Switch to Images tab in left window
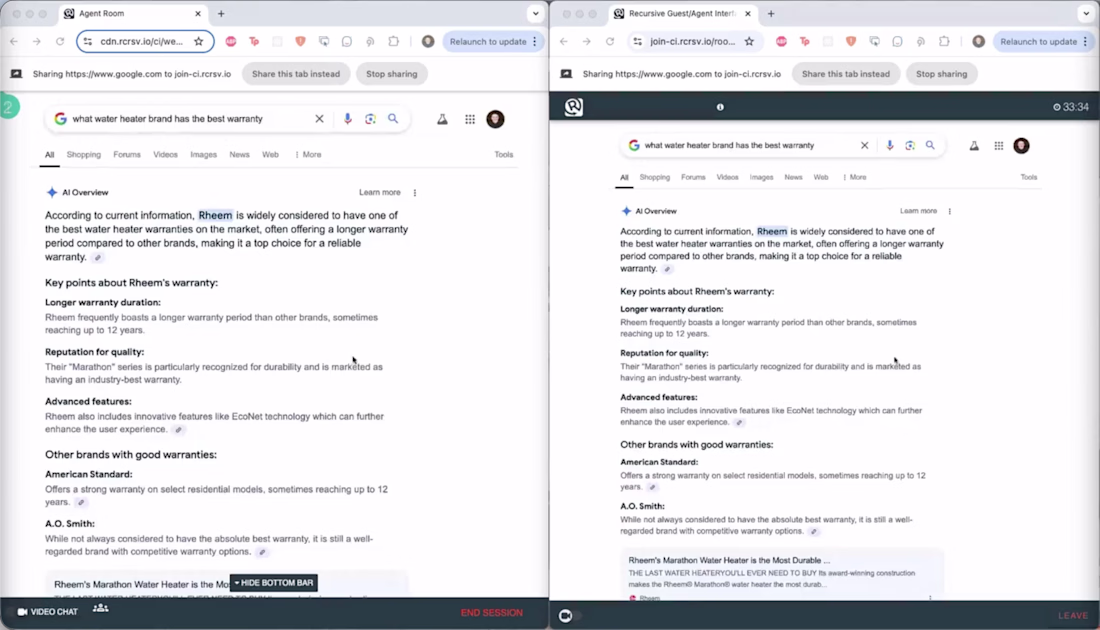 (x=203, y=154)
